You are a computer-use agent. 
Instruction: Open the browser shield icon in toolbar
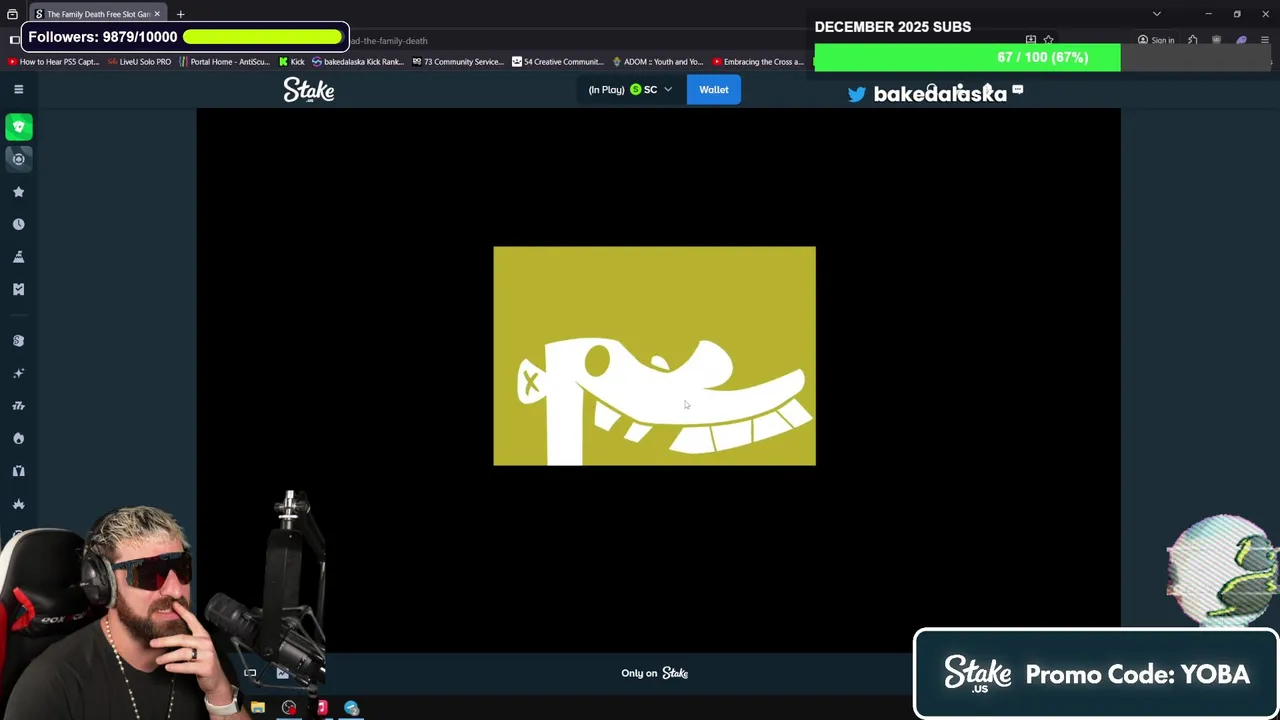[x=1216, y=40]
